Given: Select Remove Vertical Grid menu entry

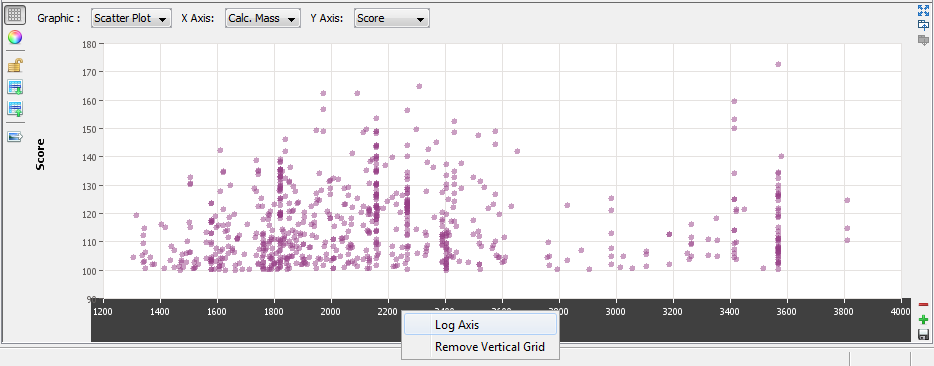Looking at the screenshot, I should point(480,346).
